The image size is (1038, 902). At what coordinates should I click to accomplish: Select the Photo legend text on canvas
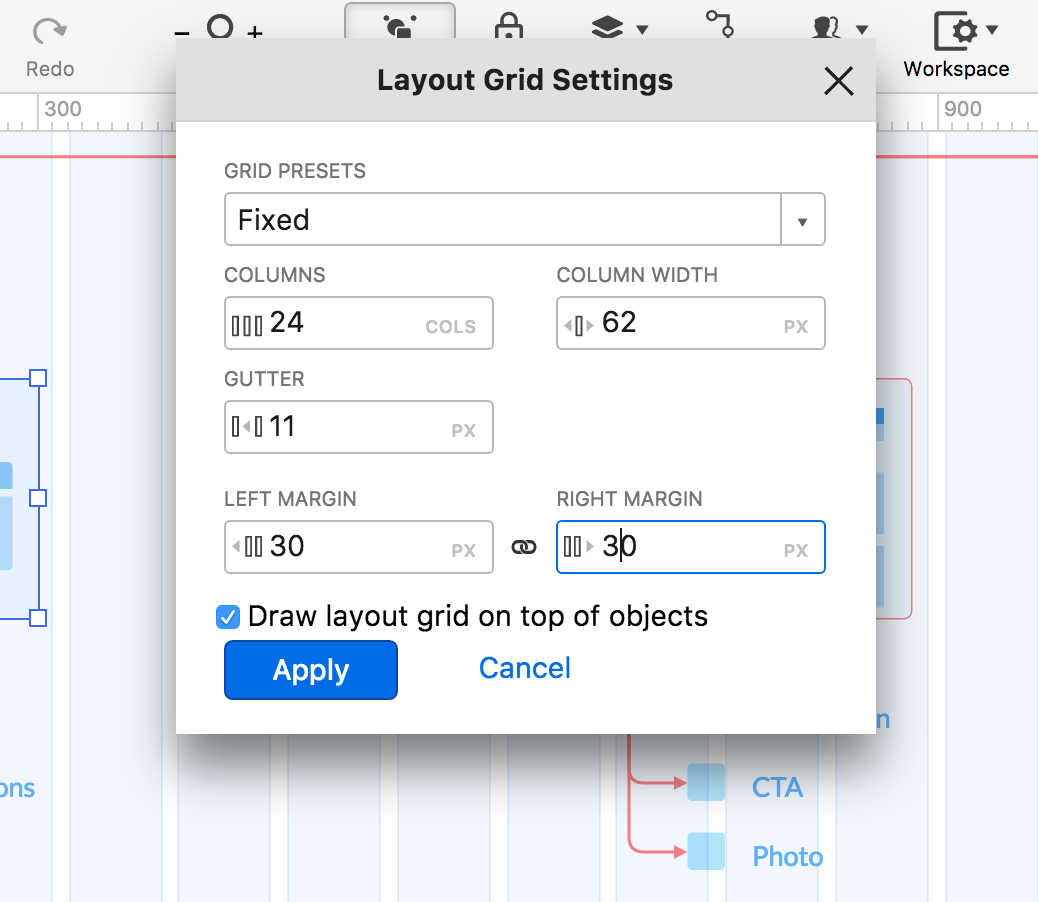pyautogui.click(x=788, y=856)
